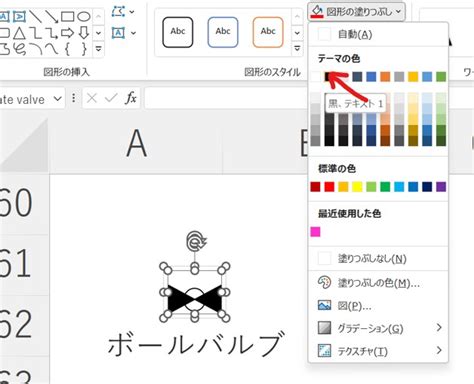Click the ボールバルブ text

coord(196,343)
